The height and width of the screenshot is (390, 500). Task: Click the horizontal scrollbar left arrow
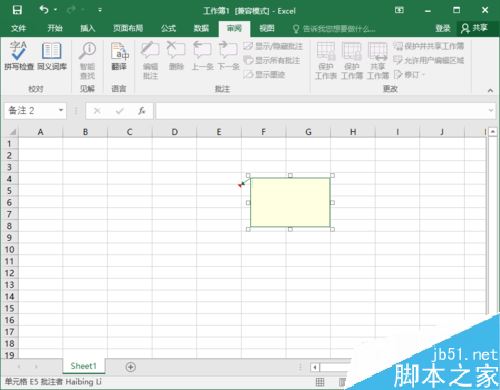315,367
